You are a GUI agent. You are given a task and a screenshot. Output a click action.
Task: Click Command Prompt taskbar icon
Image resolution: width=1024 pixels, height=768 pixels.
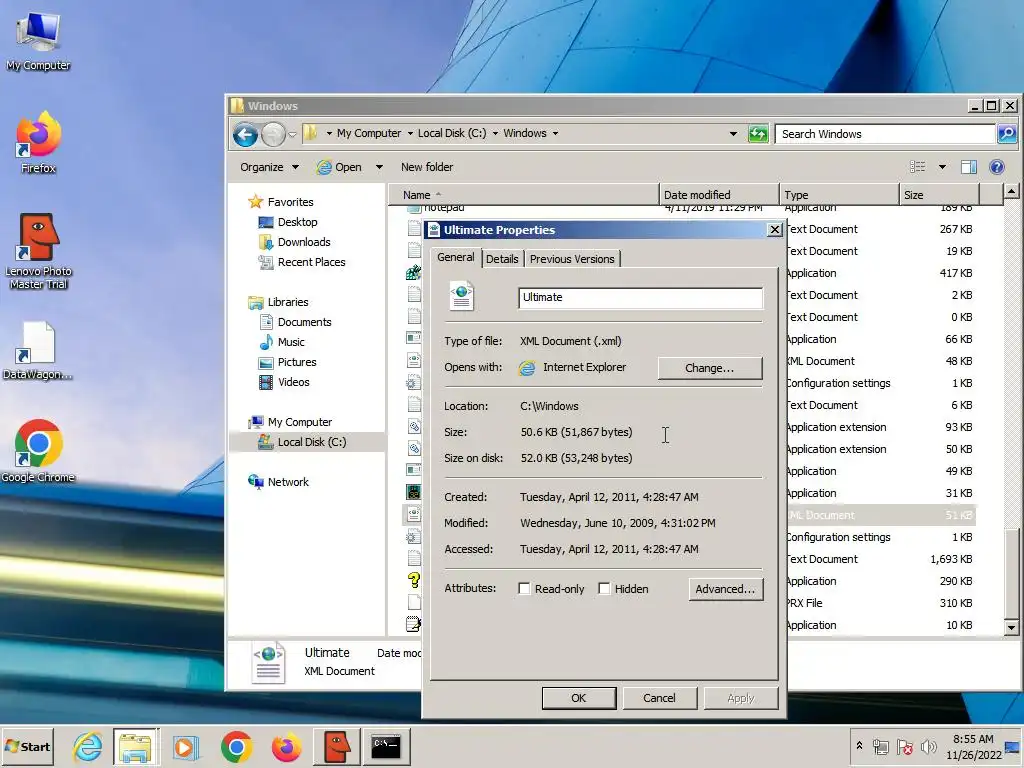pyautogui.click(x=386, y=746)
